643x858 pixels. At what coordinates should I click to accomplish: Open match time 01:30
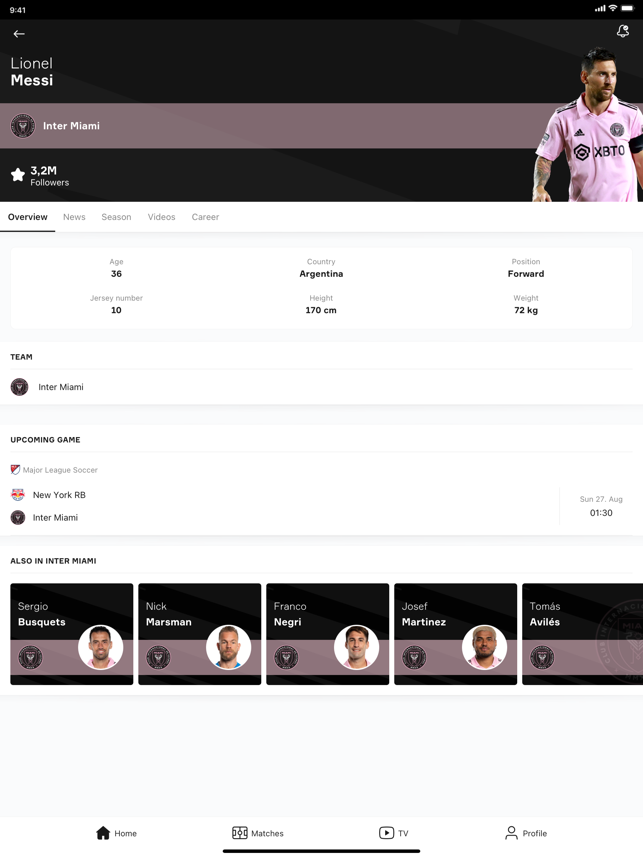pos(601,513)
